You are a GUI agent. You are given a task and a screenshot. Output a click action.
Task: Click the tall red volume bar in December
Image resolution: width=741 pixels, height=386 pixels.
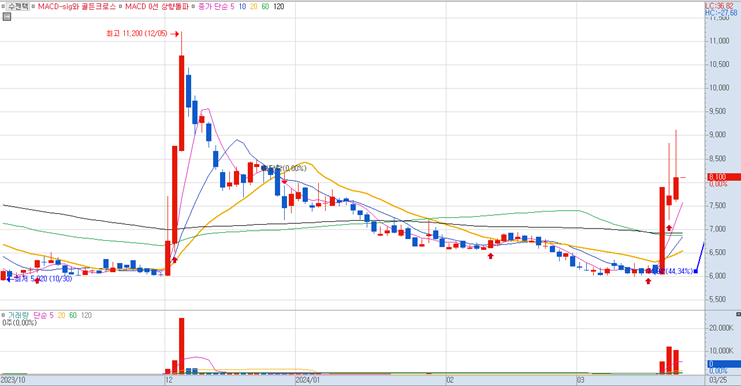tap(181, 346)
